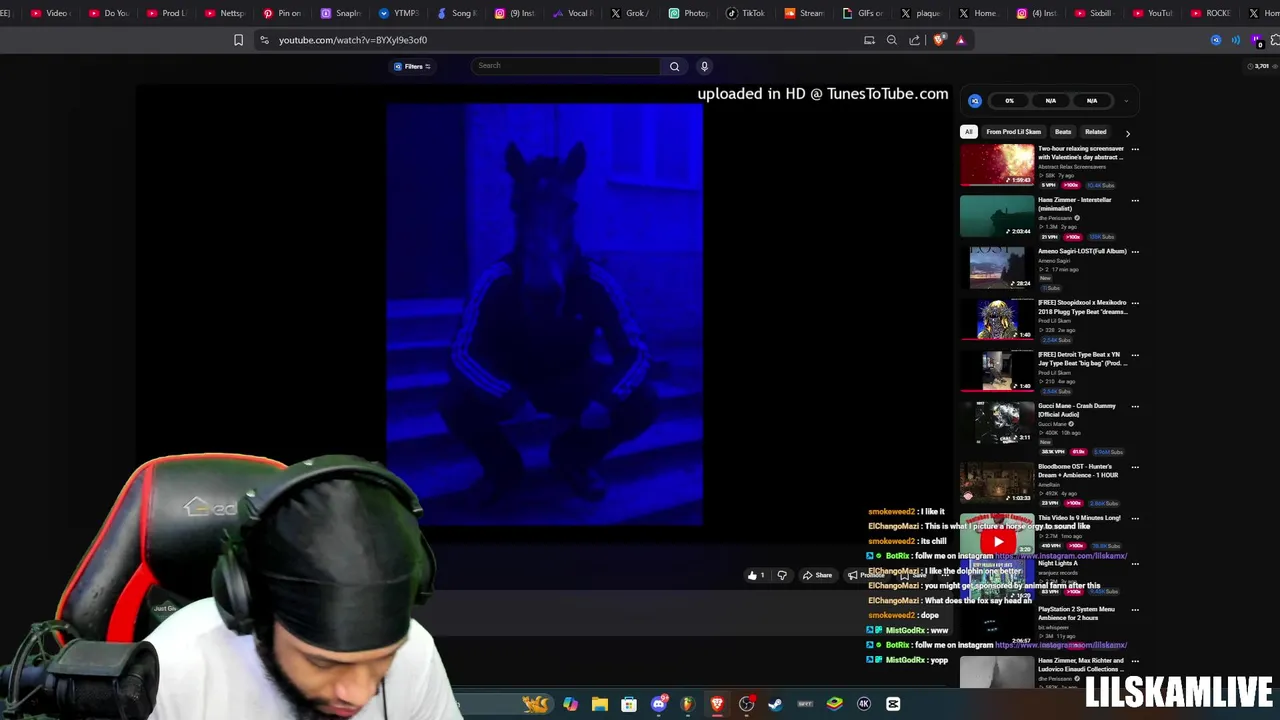Viewport: 1280px width, 720px height.
Task: Click the zoom magnifier icon in address bar
Action: (892, 40)
